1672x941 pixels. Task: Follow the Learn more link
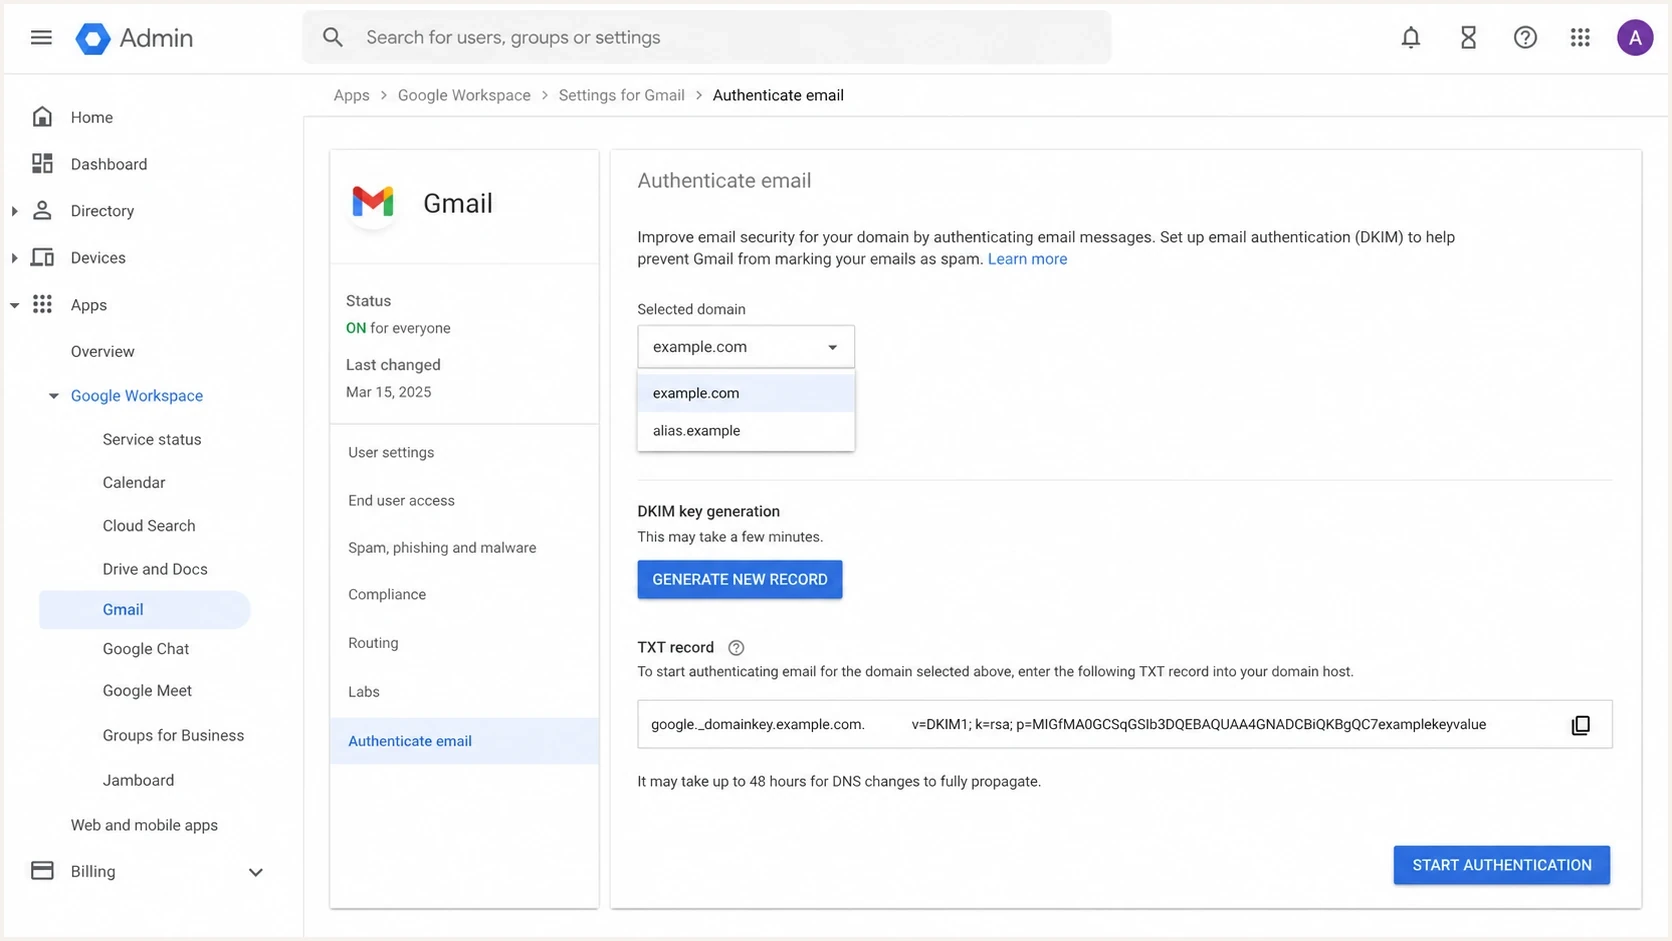1027,259
